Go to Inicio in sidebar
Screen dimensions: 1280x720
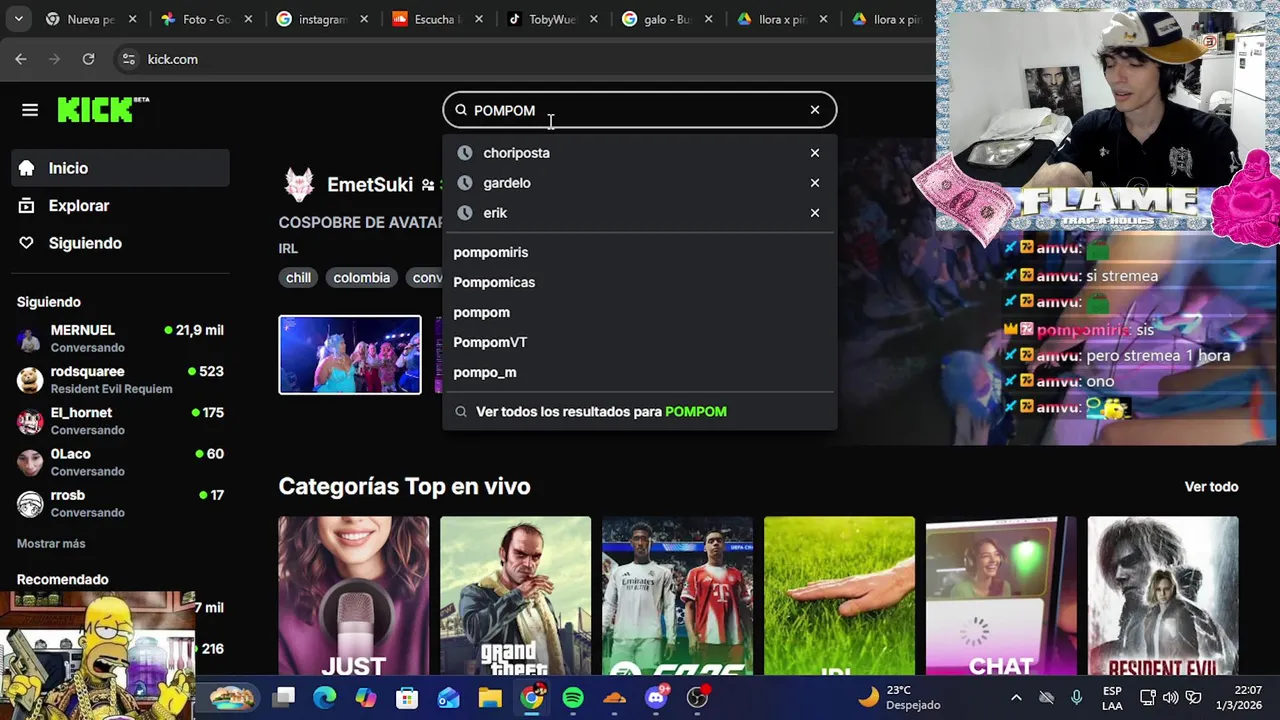click(x=120, y=168)
